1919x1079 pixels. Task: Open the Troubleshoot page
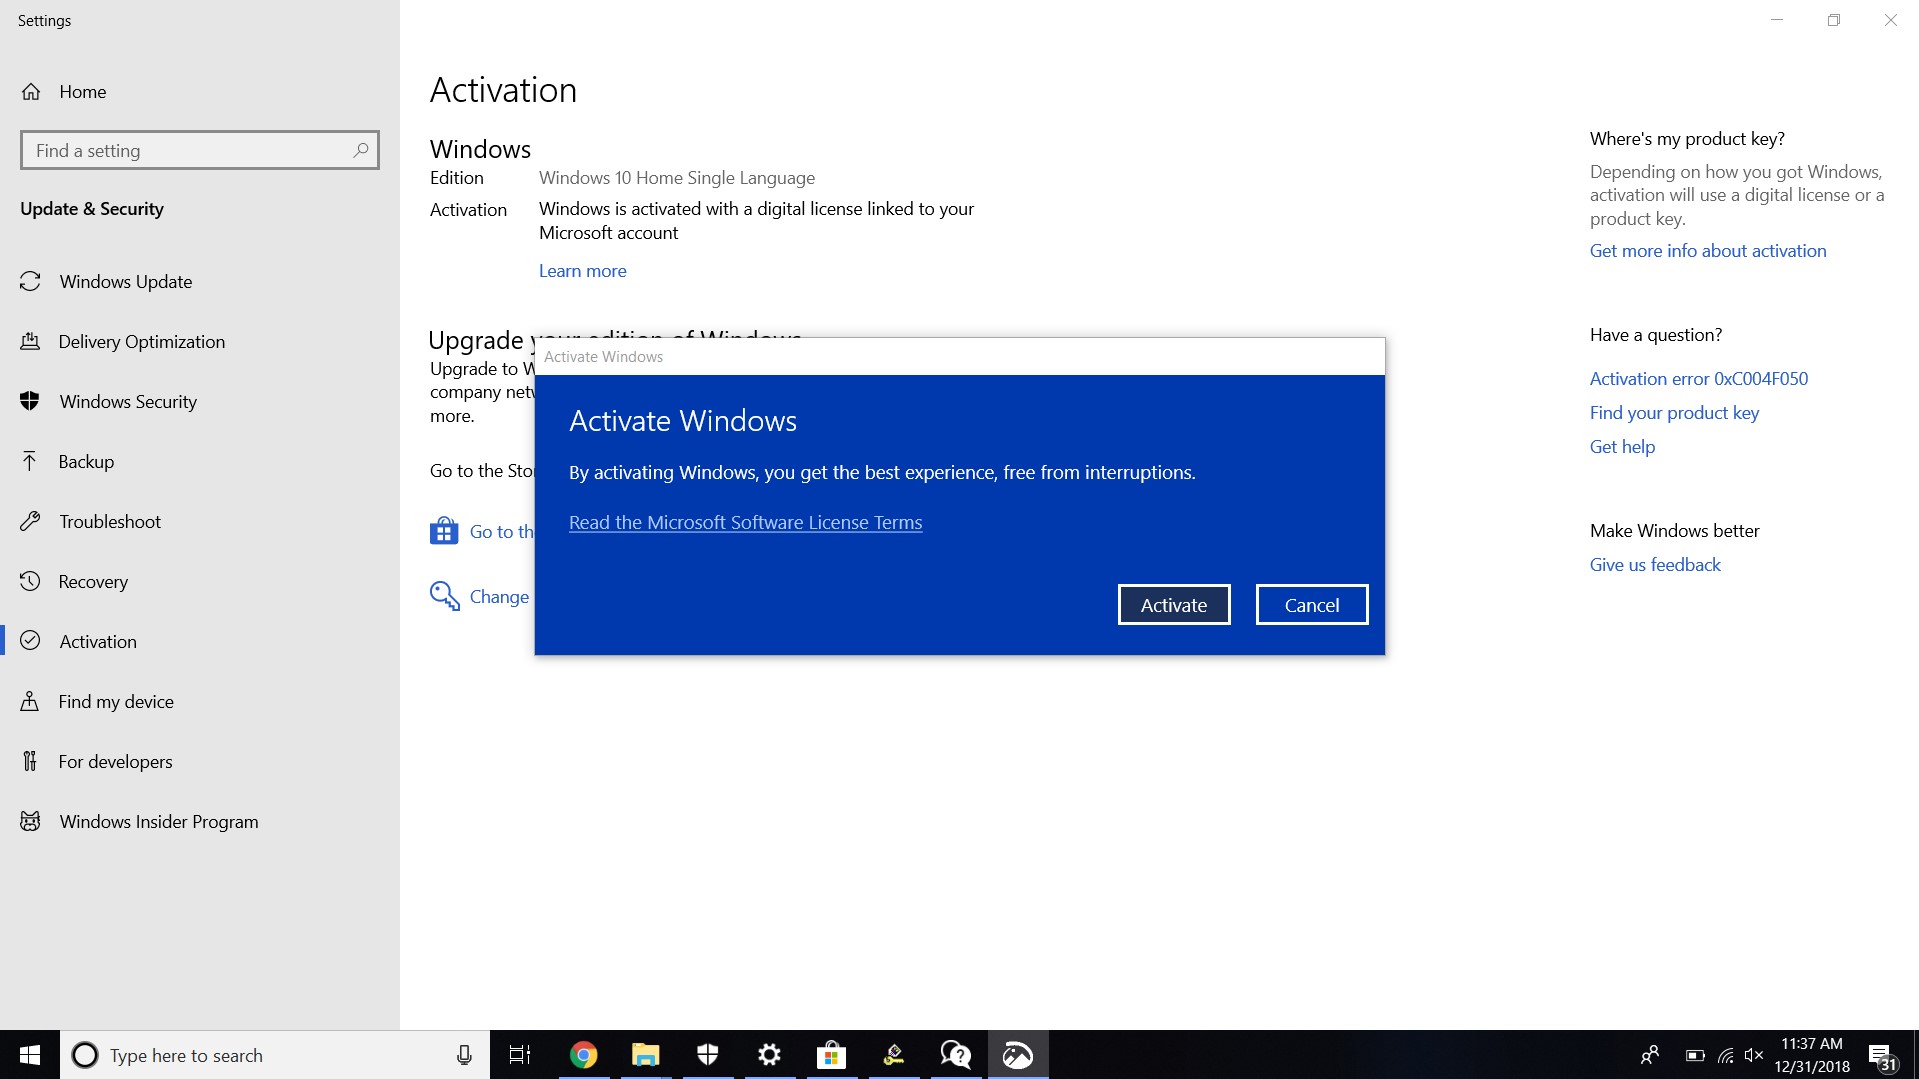tap(200, 521)
